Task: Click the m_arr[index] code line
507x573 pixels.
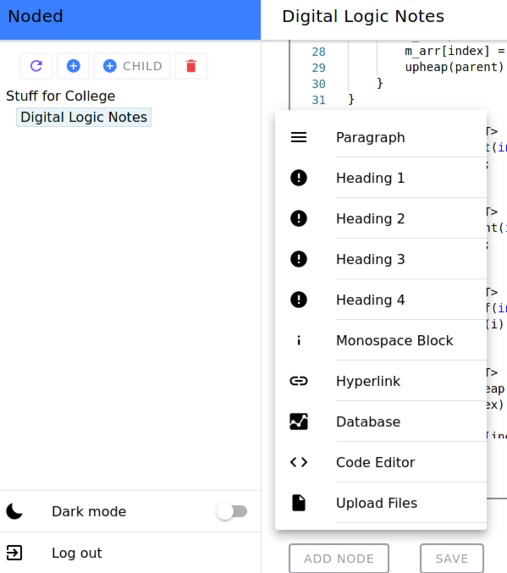Action: pos(455,51)
